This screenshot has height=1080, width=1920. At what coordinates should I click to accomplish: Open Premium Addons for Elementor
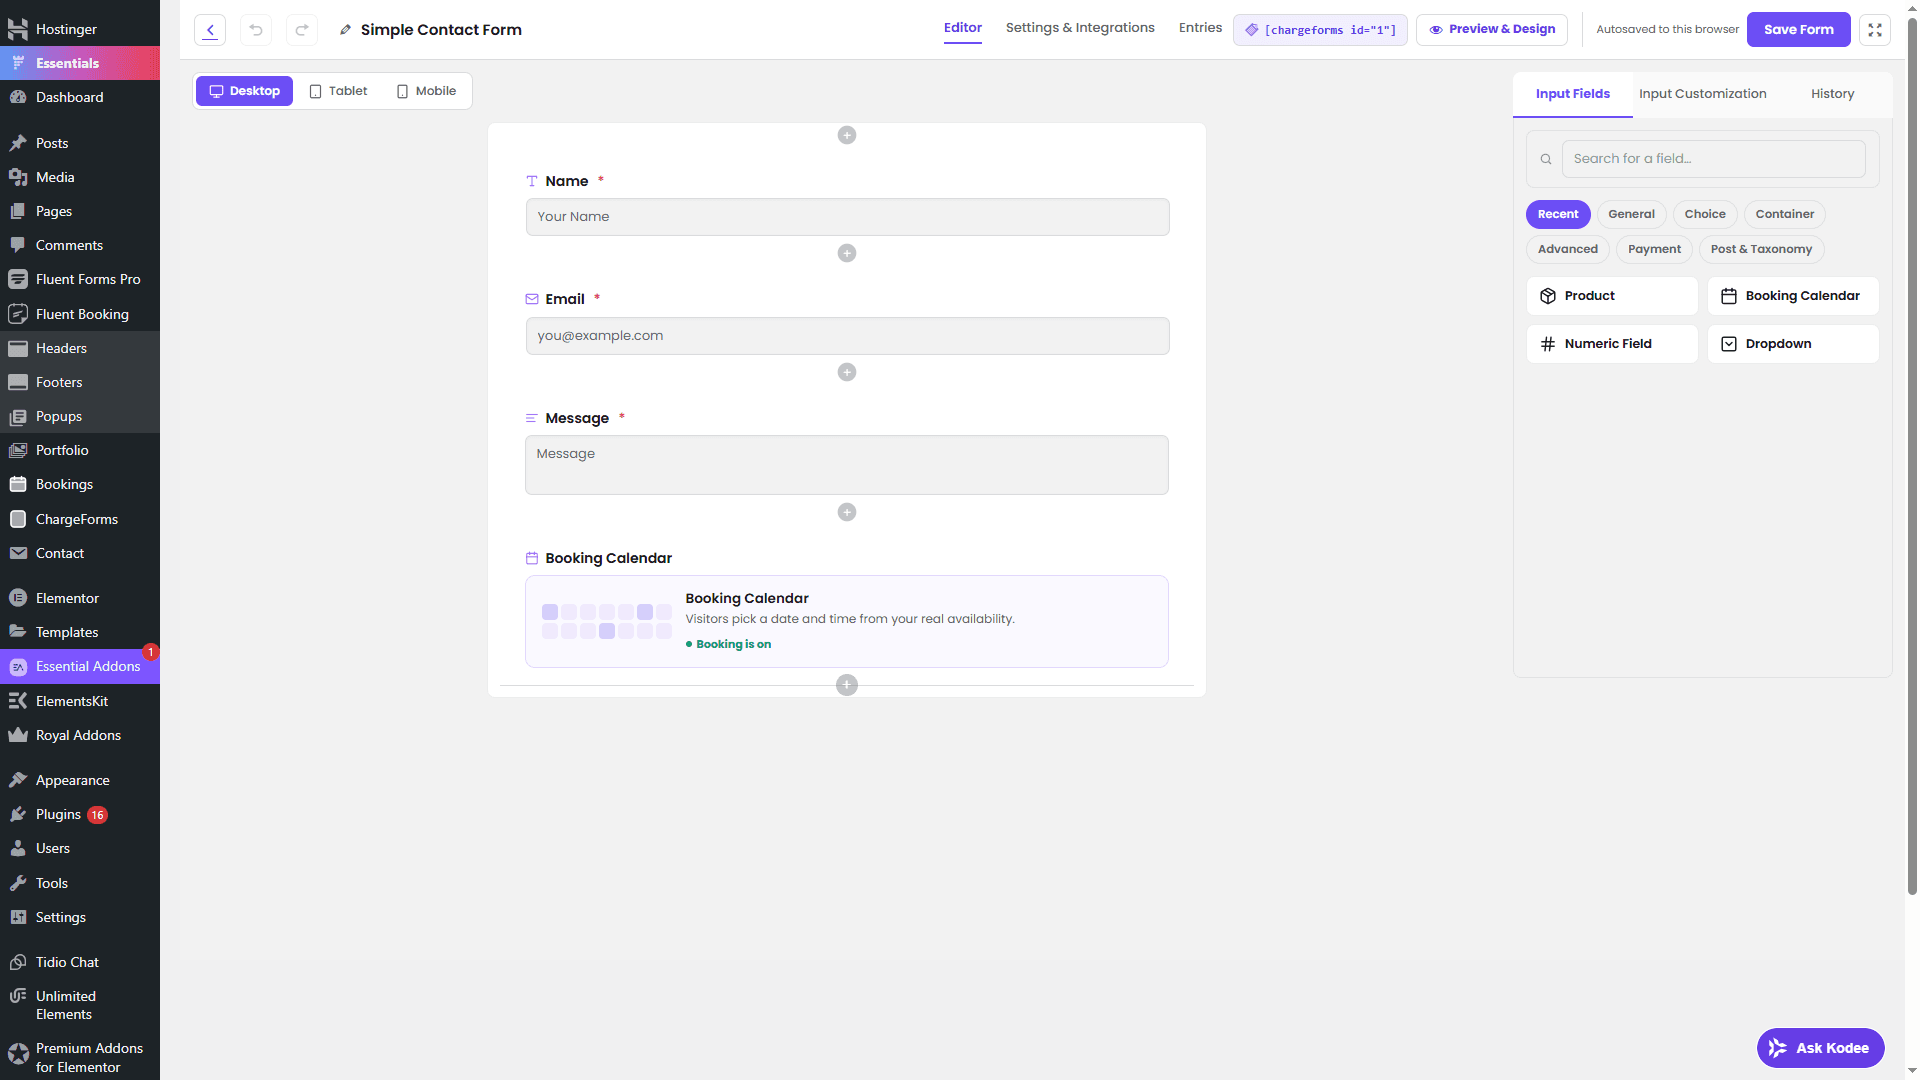[x=80, y=1057]
